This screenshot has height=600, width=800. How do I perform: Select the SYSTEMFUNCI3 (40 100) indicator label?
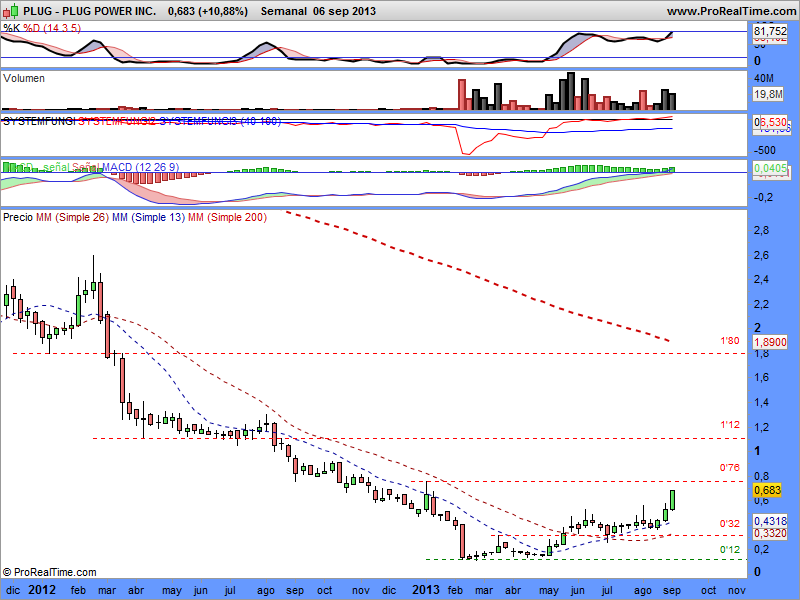(220, 121)
